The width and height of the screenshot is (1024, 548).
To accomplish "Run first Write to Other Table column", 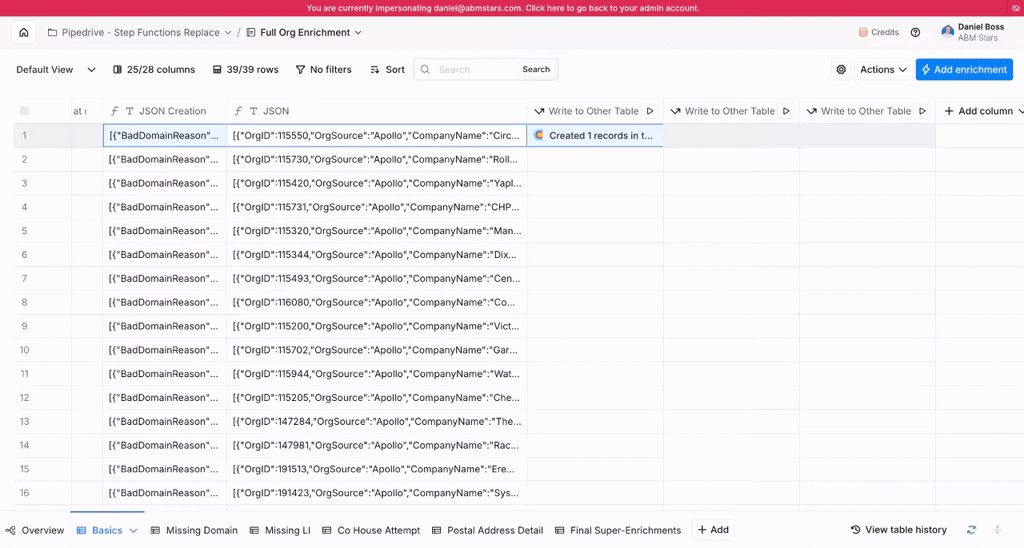I will (x=650, y=111).
